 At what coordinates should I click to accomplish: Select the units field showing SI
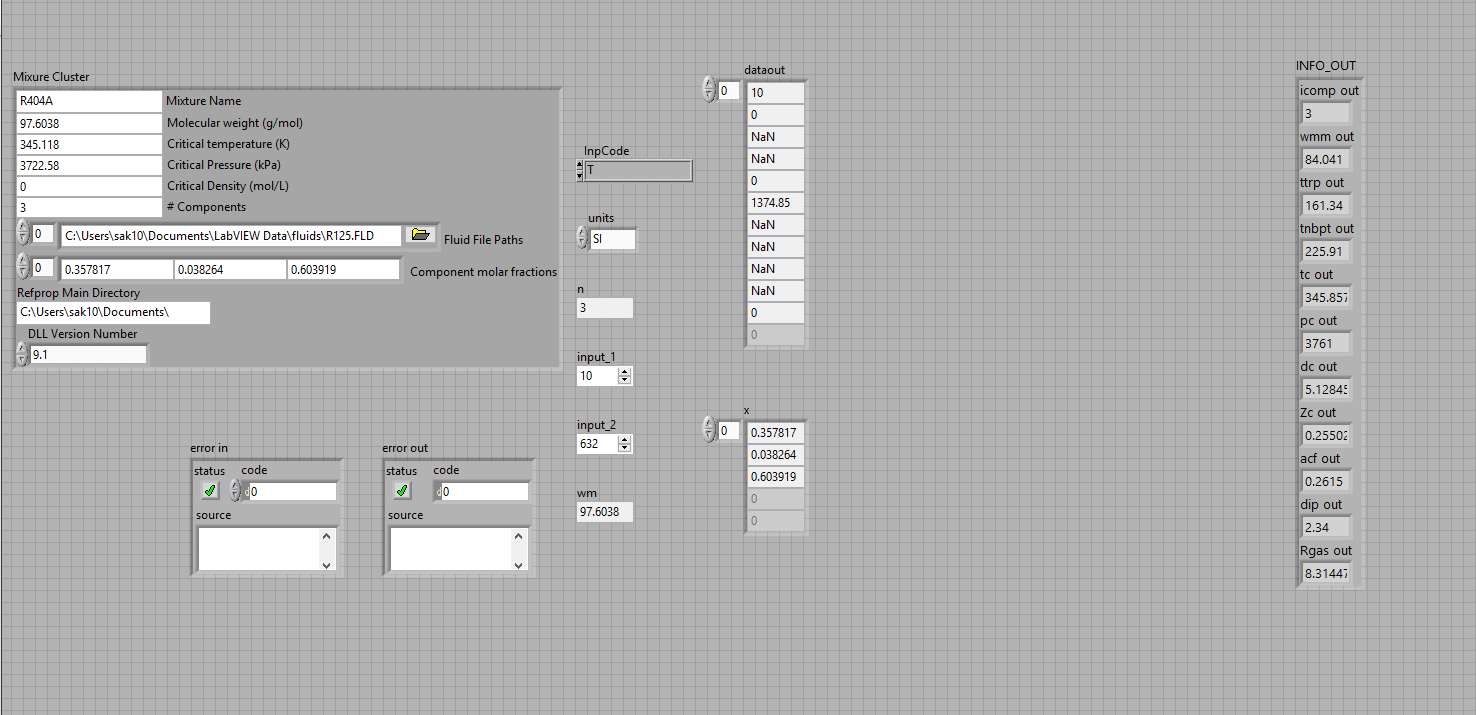click(612, 239)
